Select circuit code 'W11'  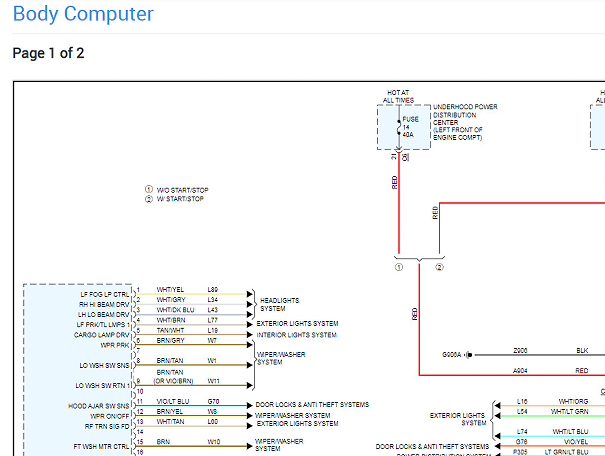click(x=213, y=381)
